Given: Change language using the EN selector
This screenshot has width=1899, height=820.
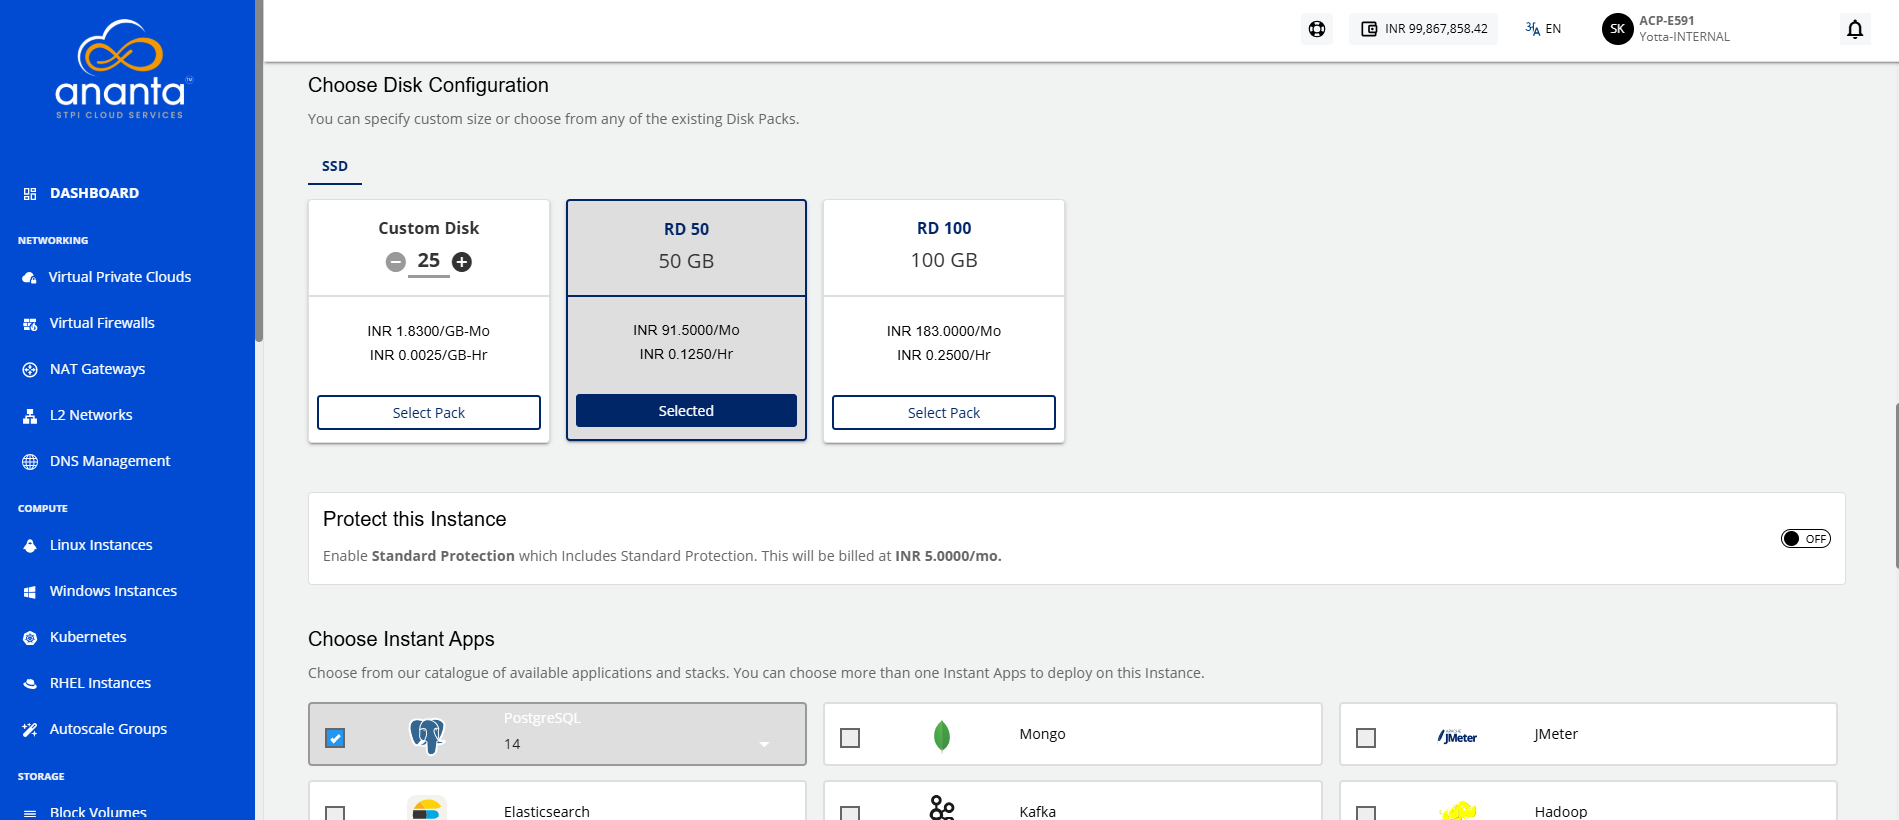Looking at the screenshot, I should click(1543, 29).
